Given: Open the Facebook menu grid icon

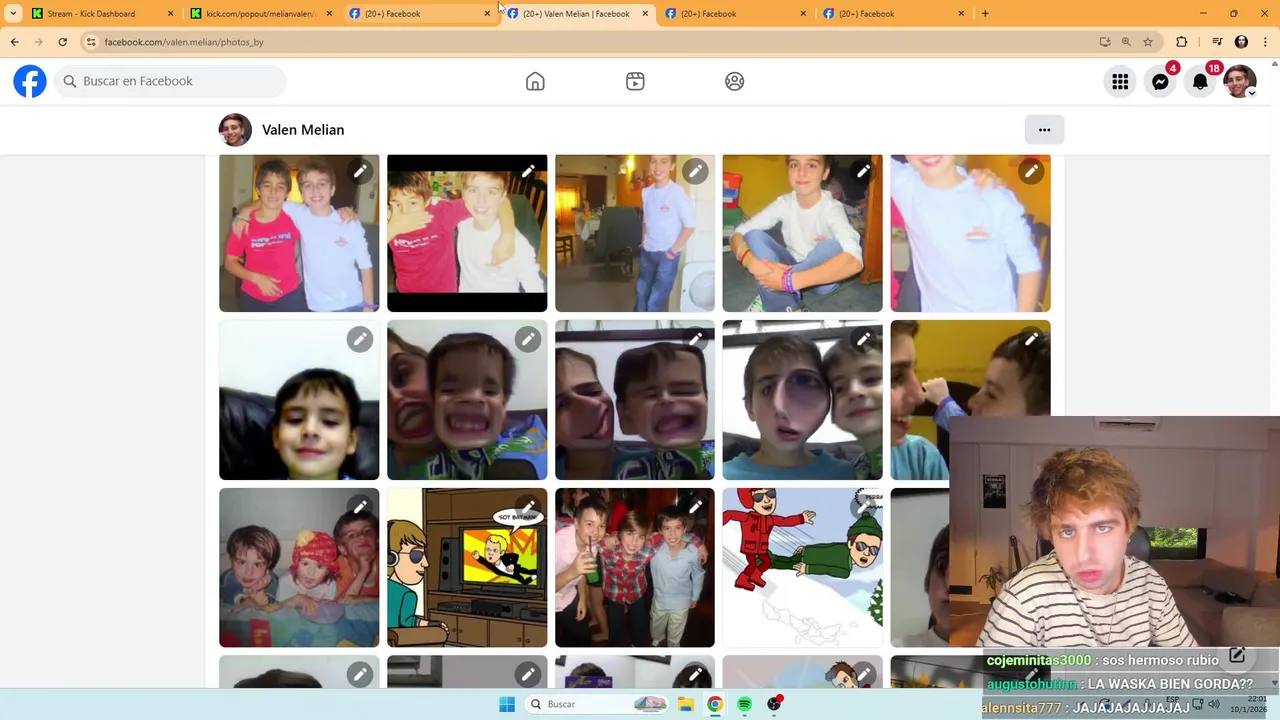Looking at the screenshot, I should (x=1120, y=82).
